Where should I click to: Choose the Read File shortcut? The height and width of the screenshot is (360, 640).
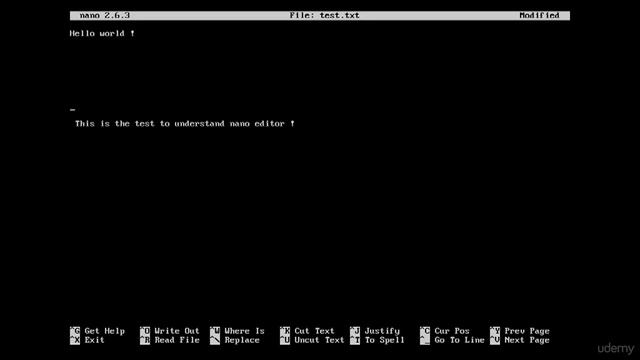point(169,340)
